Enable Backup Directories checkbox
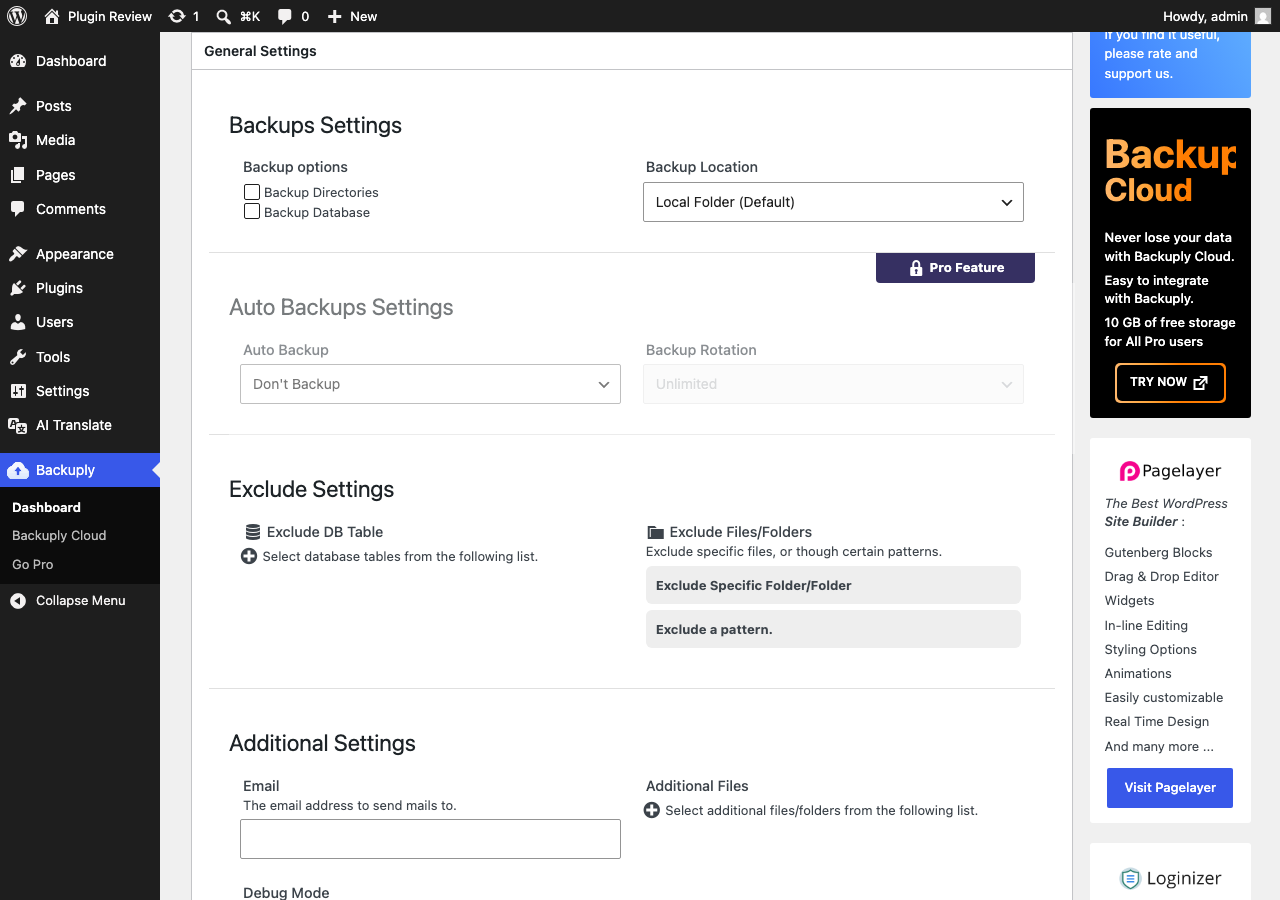1280x900 pixels. tap(252, 192)
